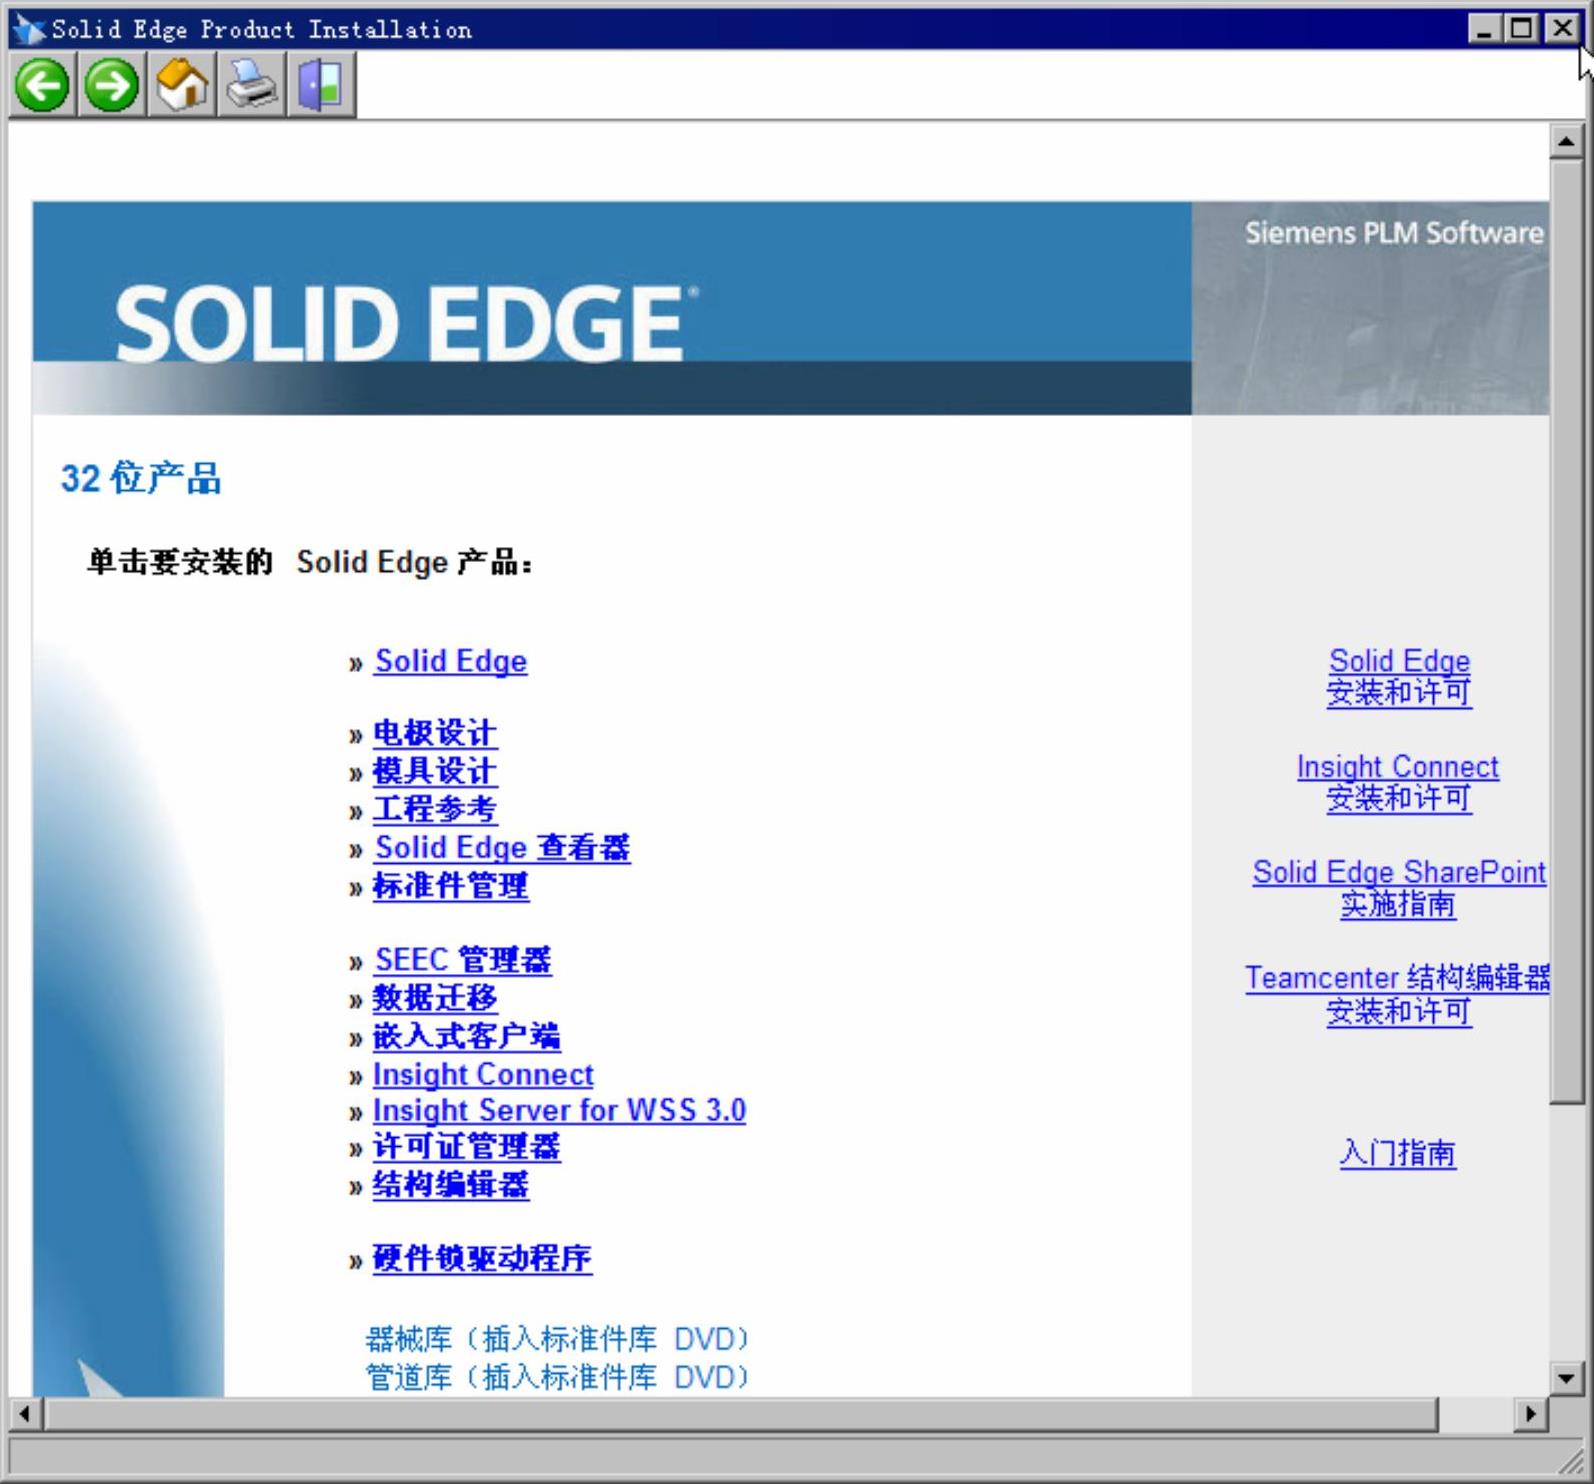Close the Solid Edge Product Installation window
Viewport: 1594px width, 1484px height.
coord(1561,28)
